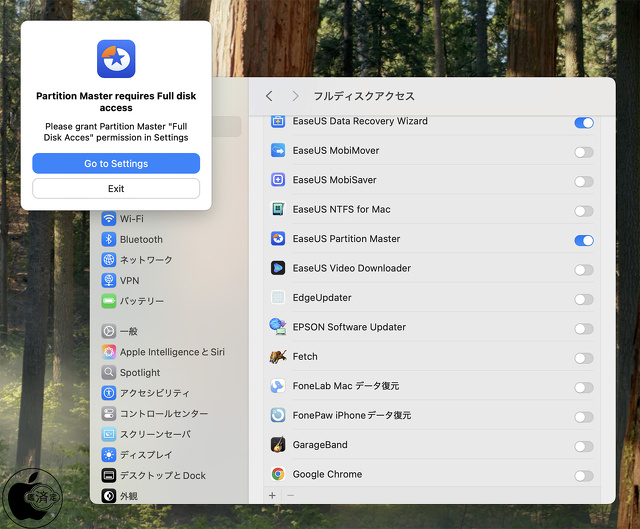
Task: Select the Google Chrome row label
Action: pos(327,474)
